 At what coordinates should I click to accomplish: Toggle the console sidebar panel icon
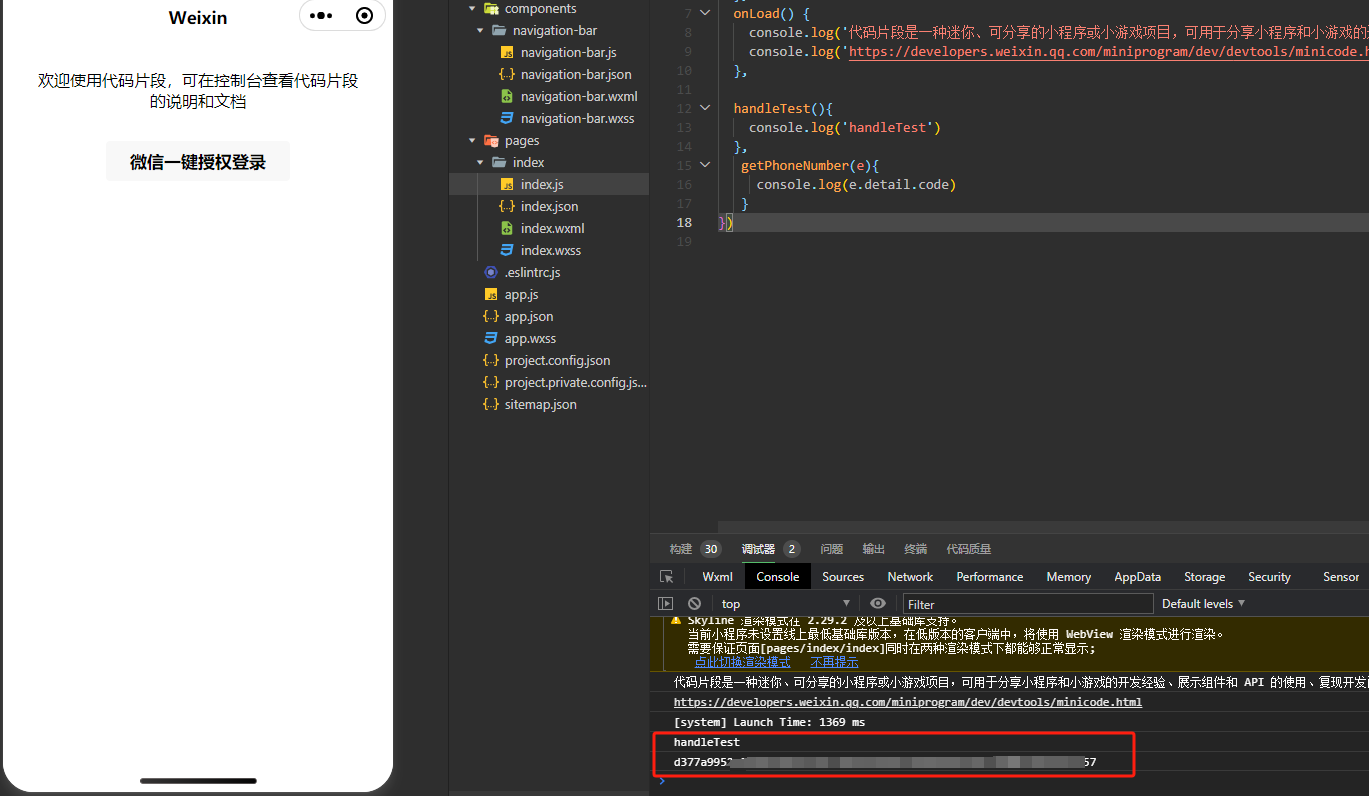665,604
